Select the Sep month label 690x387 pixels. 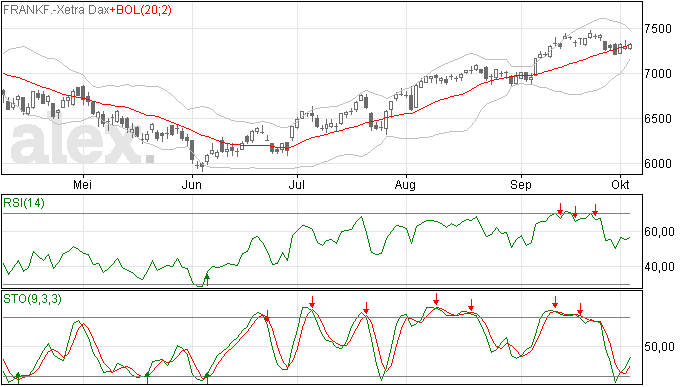521,184
